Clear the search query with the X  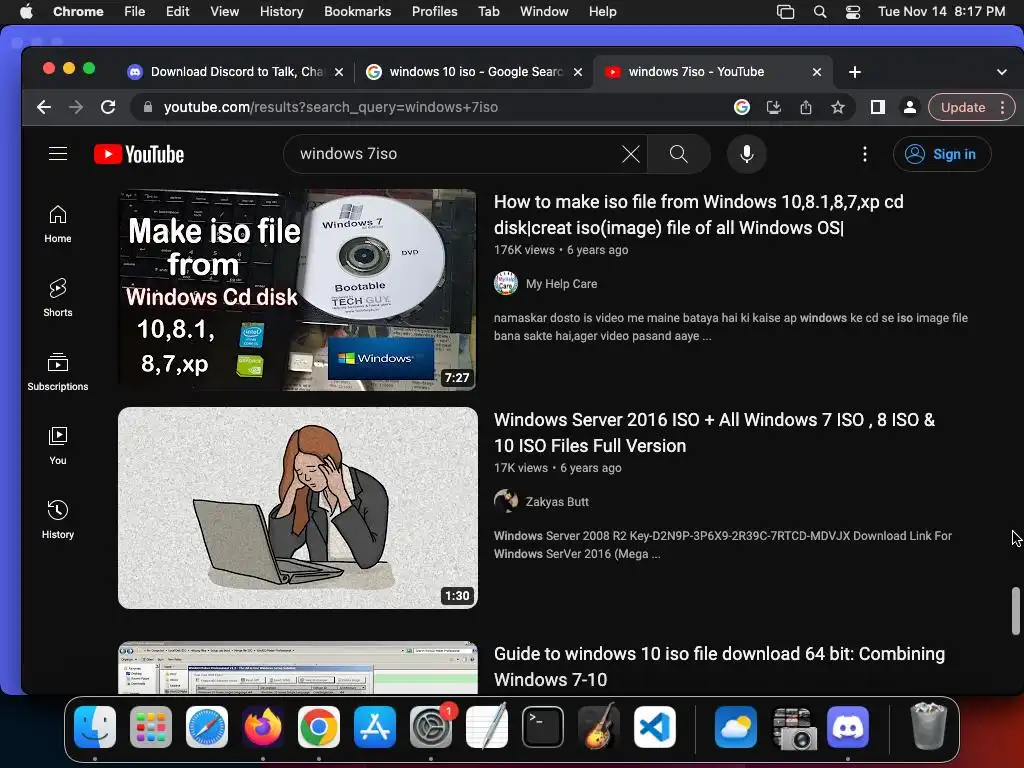(x=630, y=154)
